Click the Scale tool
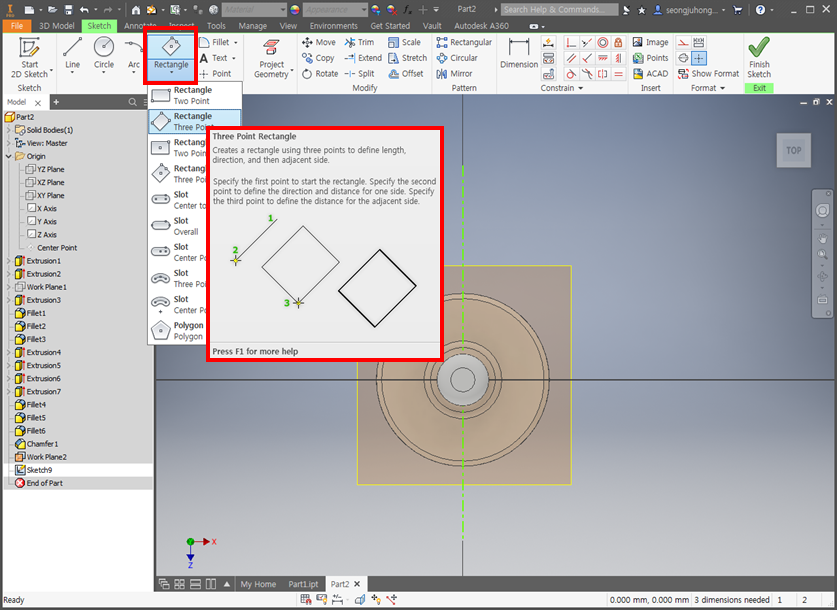The image size is (837, 610). click(405, 42)
